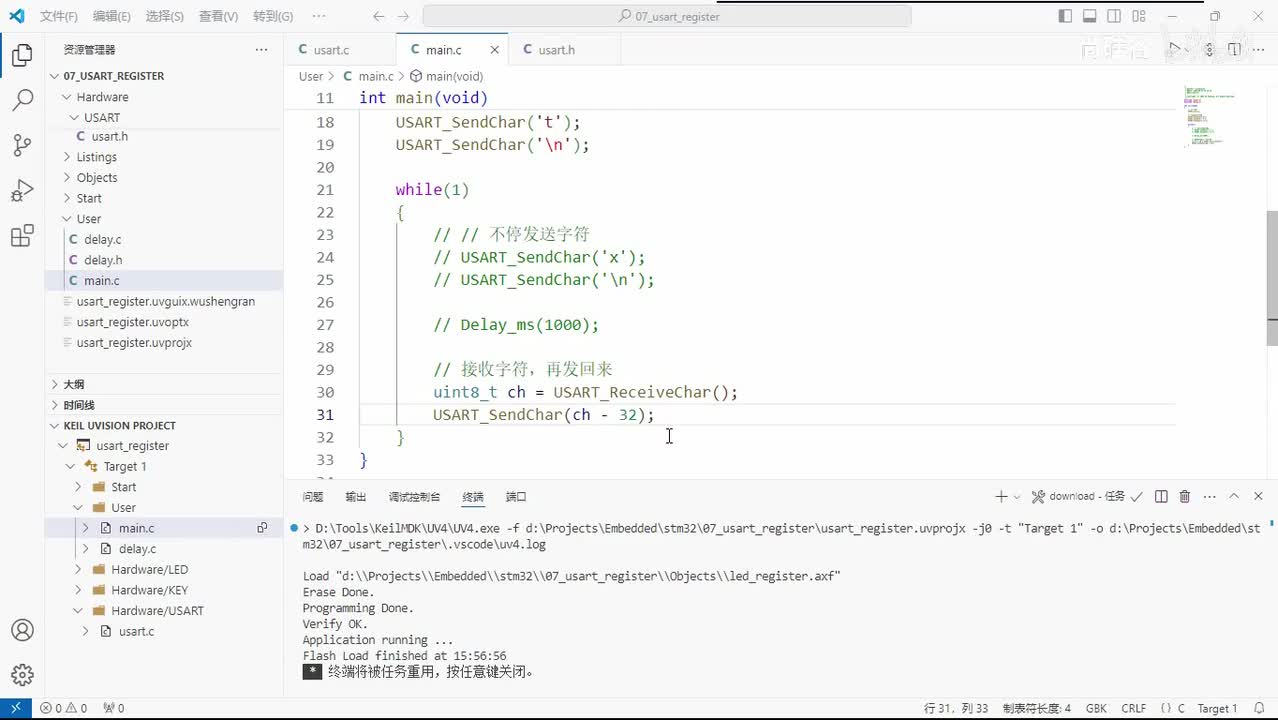The height and width of the screenshot is (720, 1278).
Task: Open the Manage gear icon
Action: (x=22, y=675)
